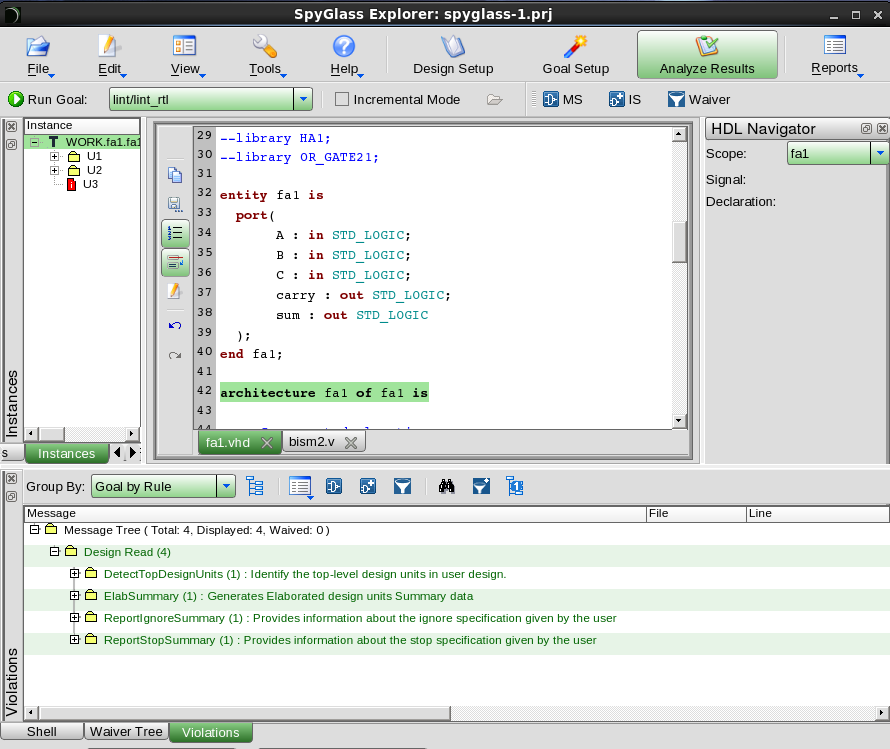The width and height of the screenshot is (890, 749).
Task: Click the funnel-with-sparkle filter icon
Action: [481, 486]
